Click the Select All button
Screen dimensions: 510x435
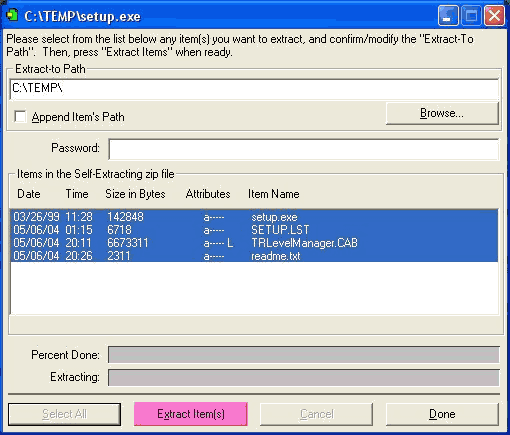click(64, 414)
